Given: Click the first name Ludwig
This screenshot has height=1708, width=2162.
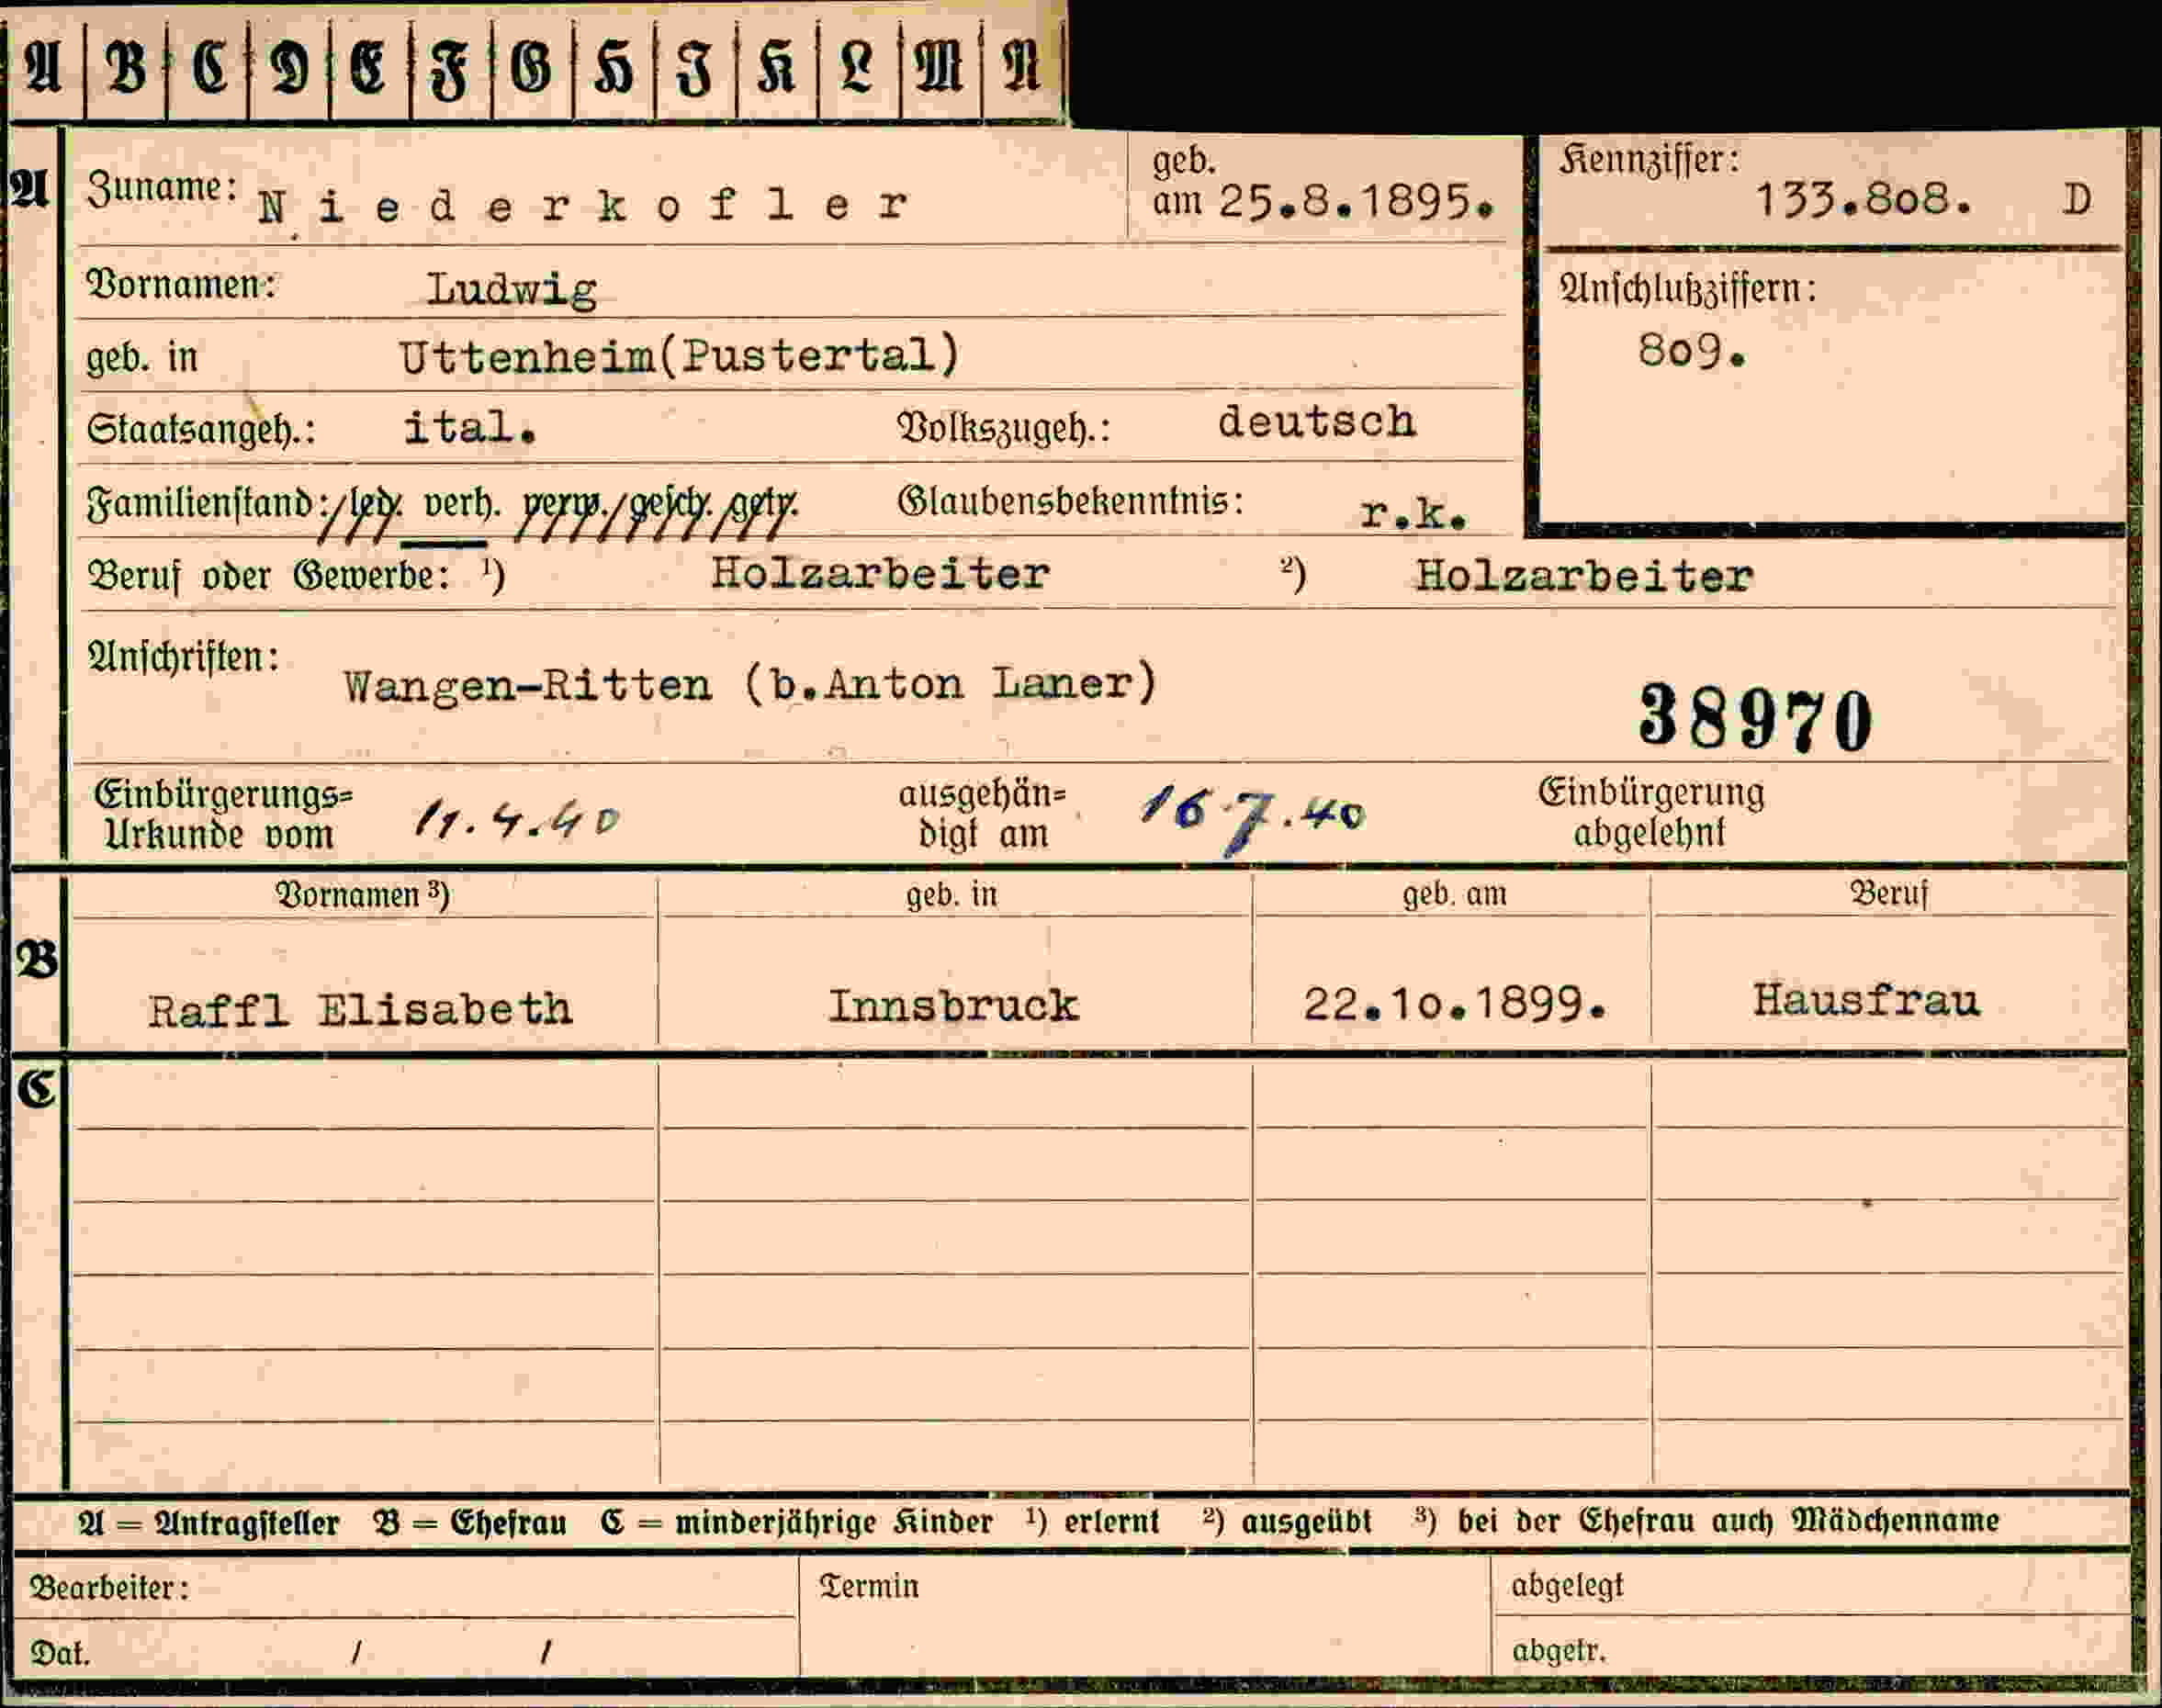Looking at the screenshot, I should tap(512, 290).
